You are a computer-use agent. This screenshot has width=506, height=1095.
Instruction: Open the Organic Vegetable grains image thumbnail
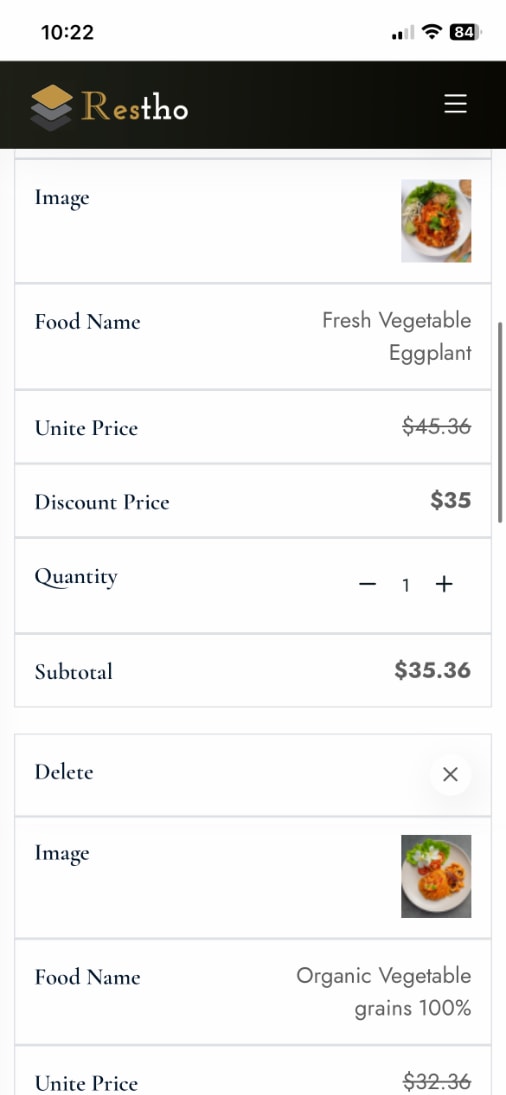(x=436, y=876)
